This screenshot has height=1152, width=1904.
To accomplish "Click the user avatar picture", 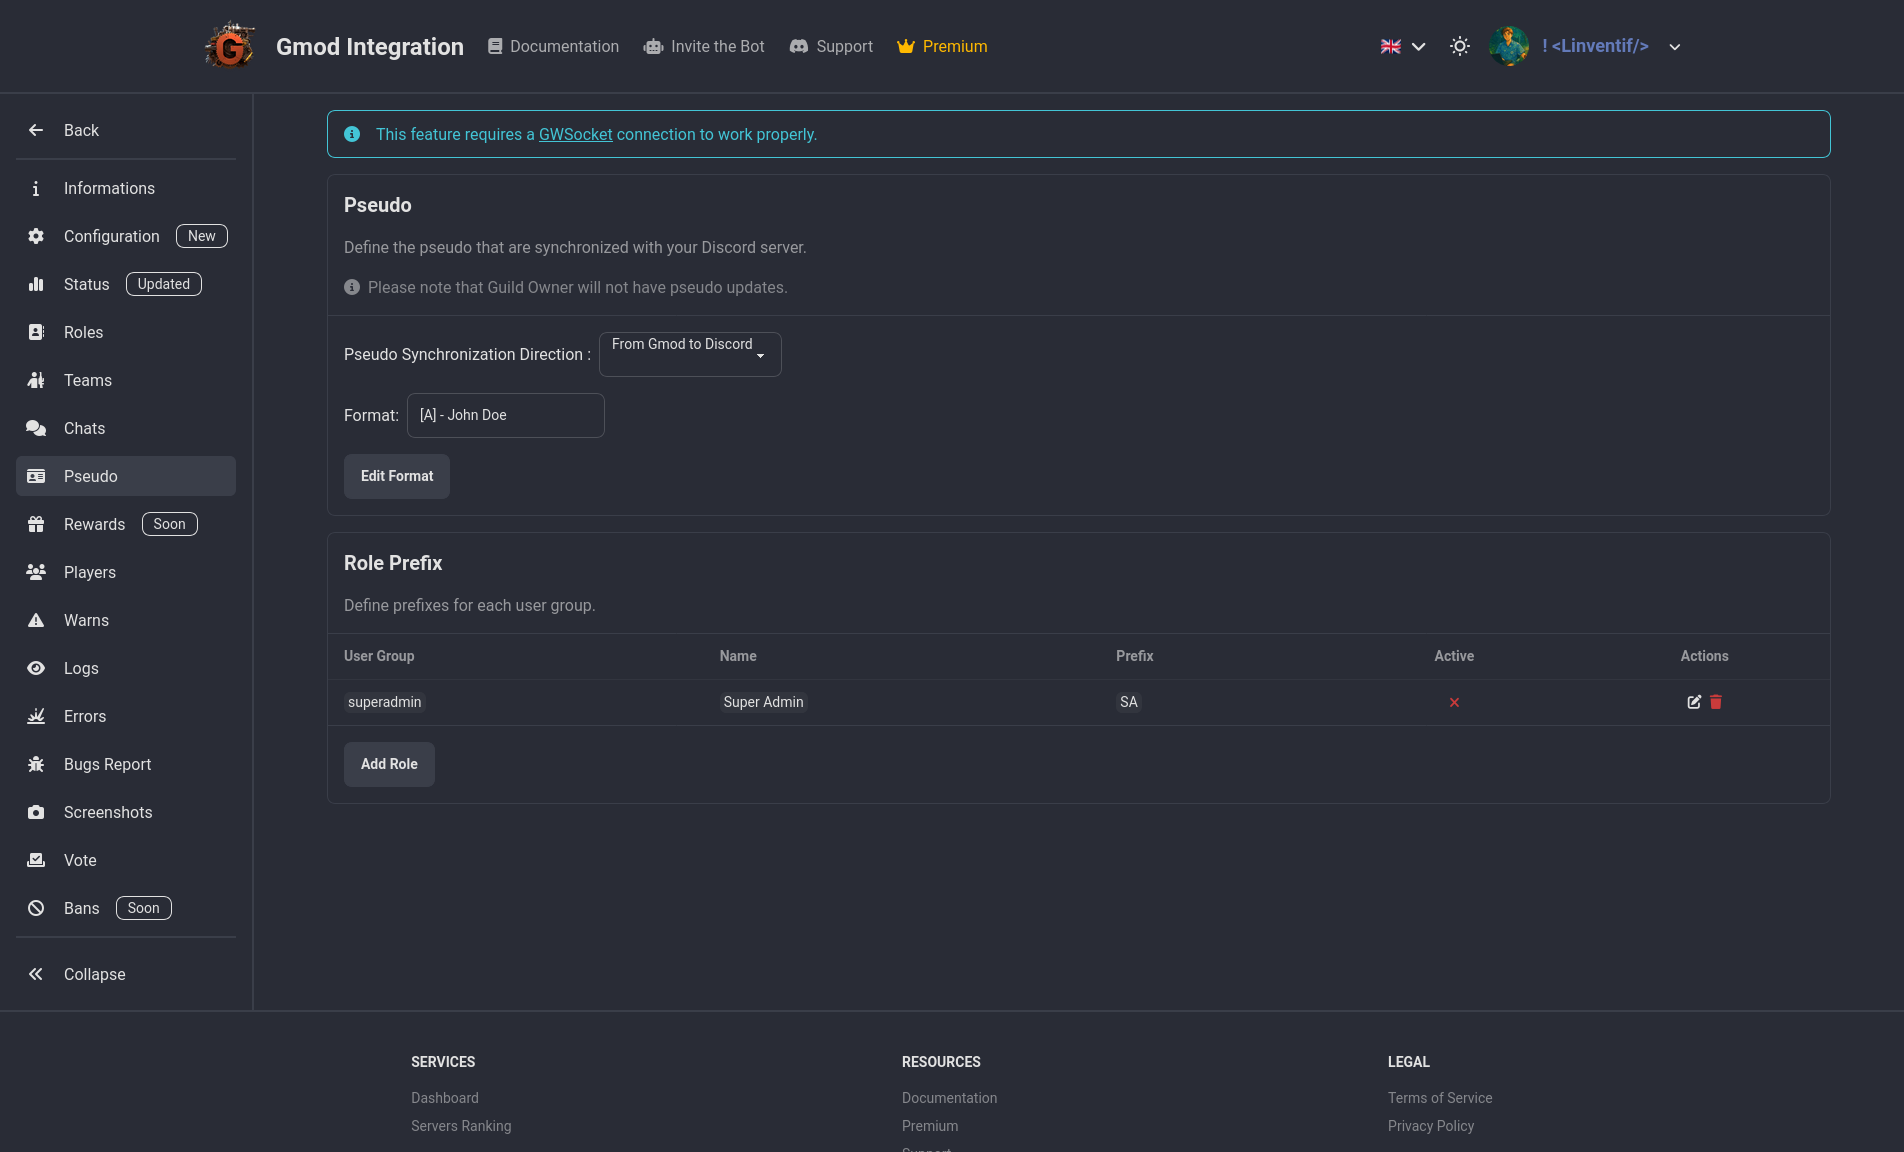I will point(1508,46).
